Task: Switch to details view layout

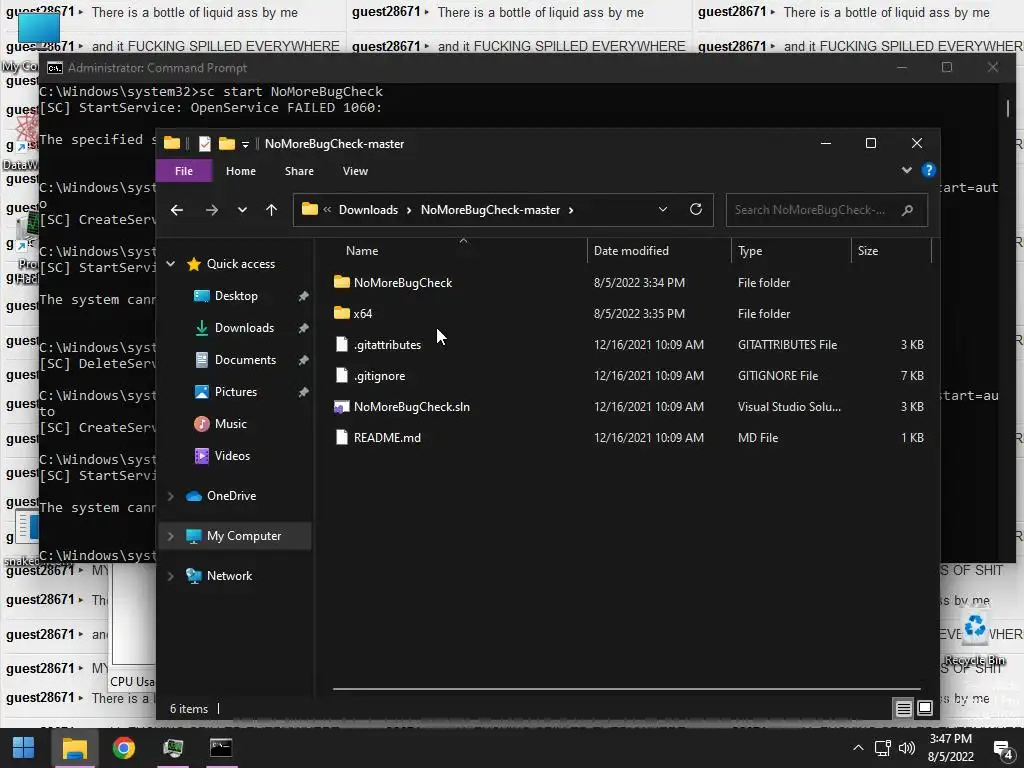Action: (904, 708)
